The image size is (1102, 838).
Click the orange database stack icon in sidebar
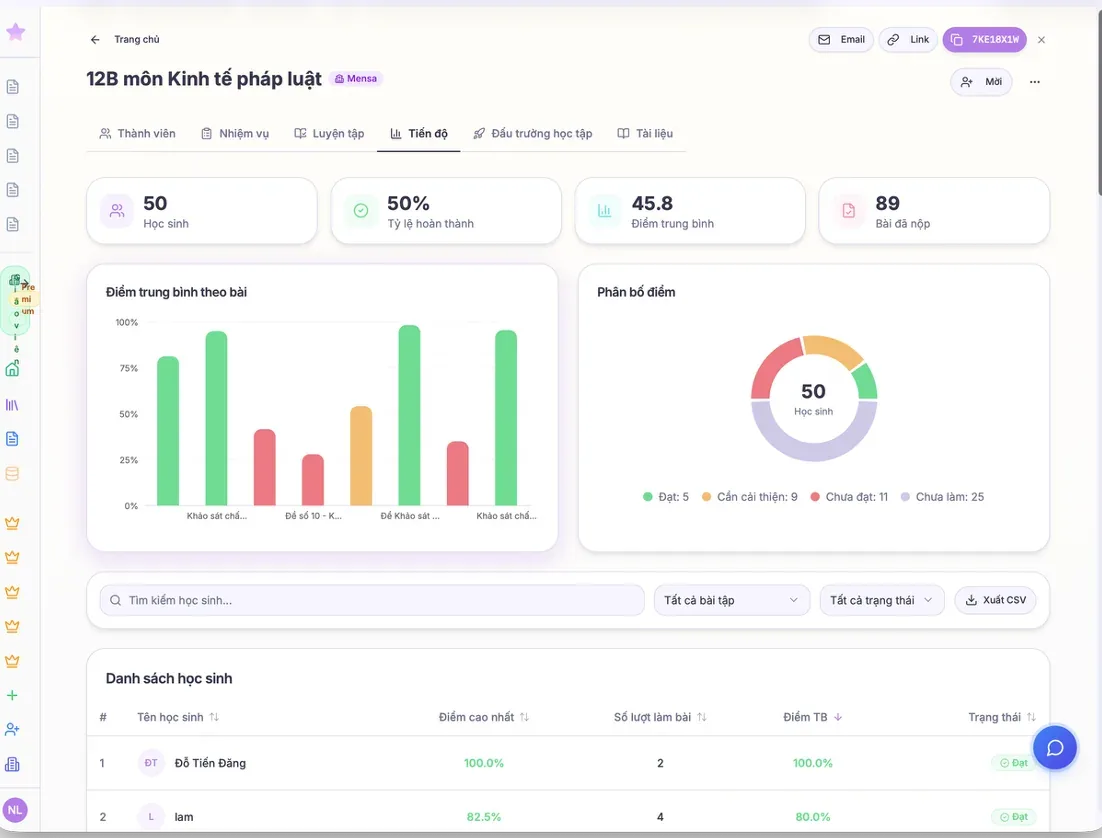pyautogui.click(x=12, y=474)
